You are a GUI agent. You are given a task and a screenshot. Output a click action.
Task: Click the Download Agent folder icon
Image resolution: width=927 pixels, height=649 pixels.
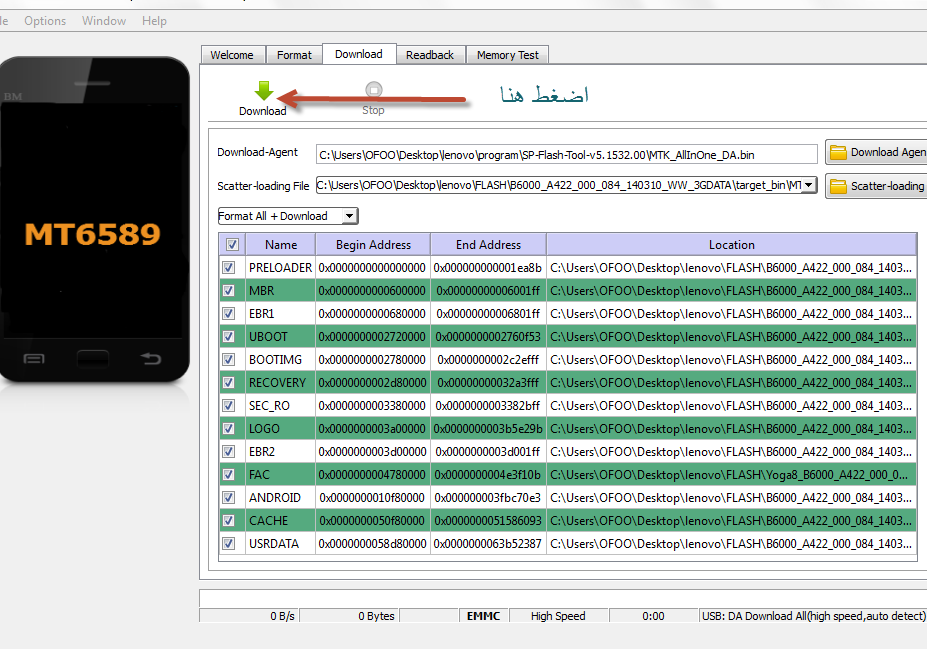(x=838, y=152)
